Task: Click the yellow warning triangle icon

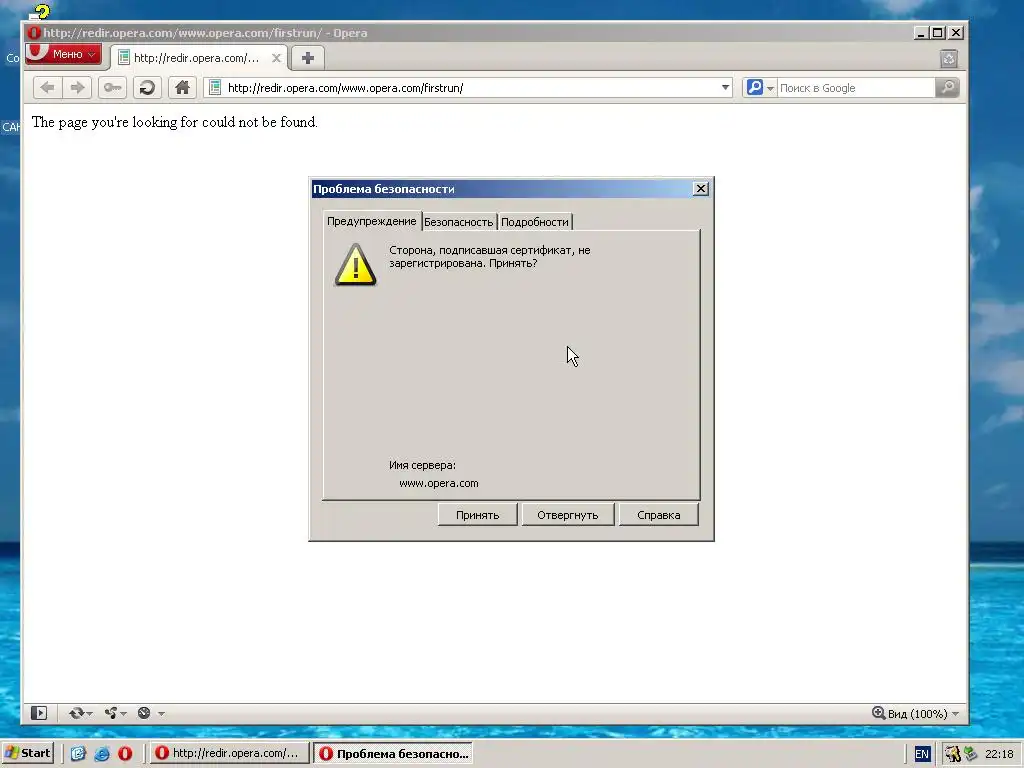Action: [355, 265]
